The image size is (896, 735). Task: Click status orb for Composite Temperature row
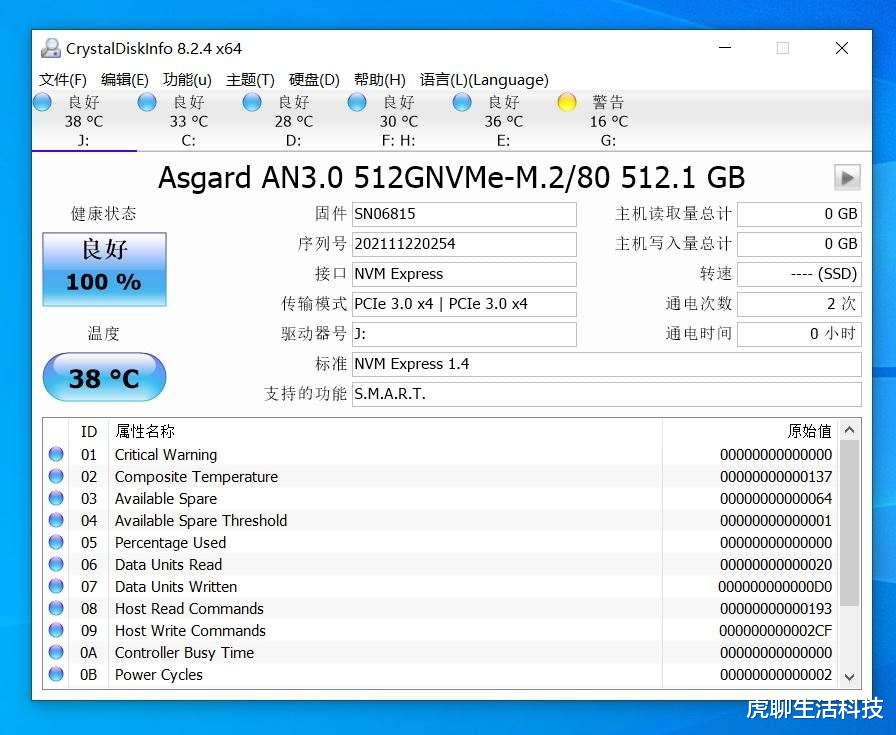[56, 476]
